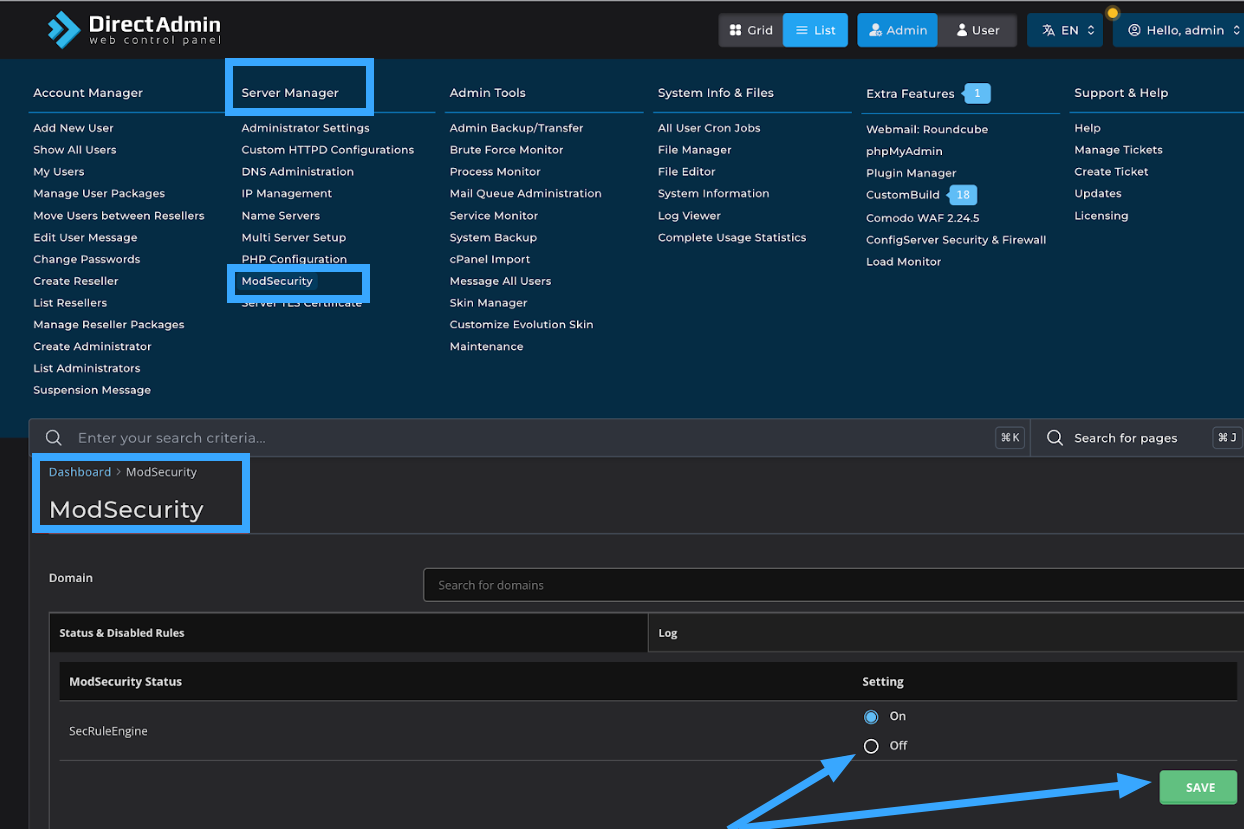Open File Manager
Image resolution: width=1244 pixels, height=829 pixels.
tap(694, 150)
